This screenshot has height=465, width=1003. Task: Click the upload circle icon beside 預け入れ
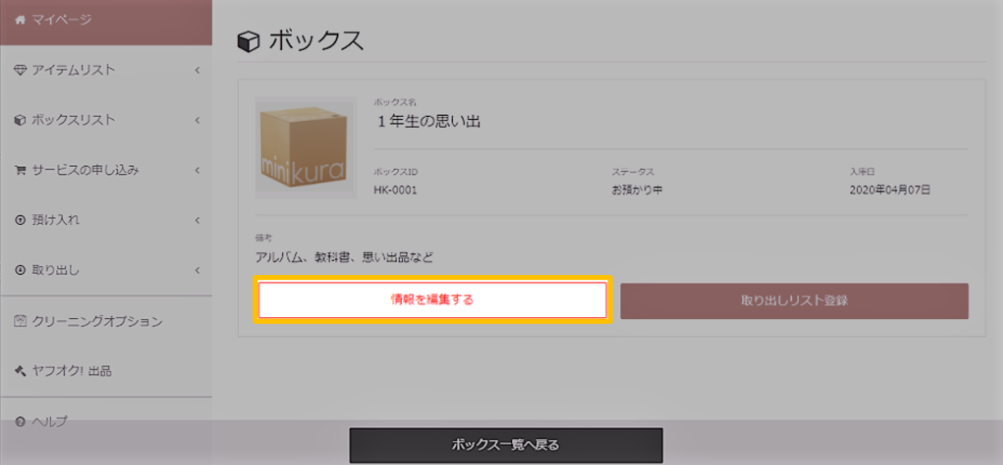[20, 220]
